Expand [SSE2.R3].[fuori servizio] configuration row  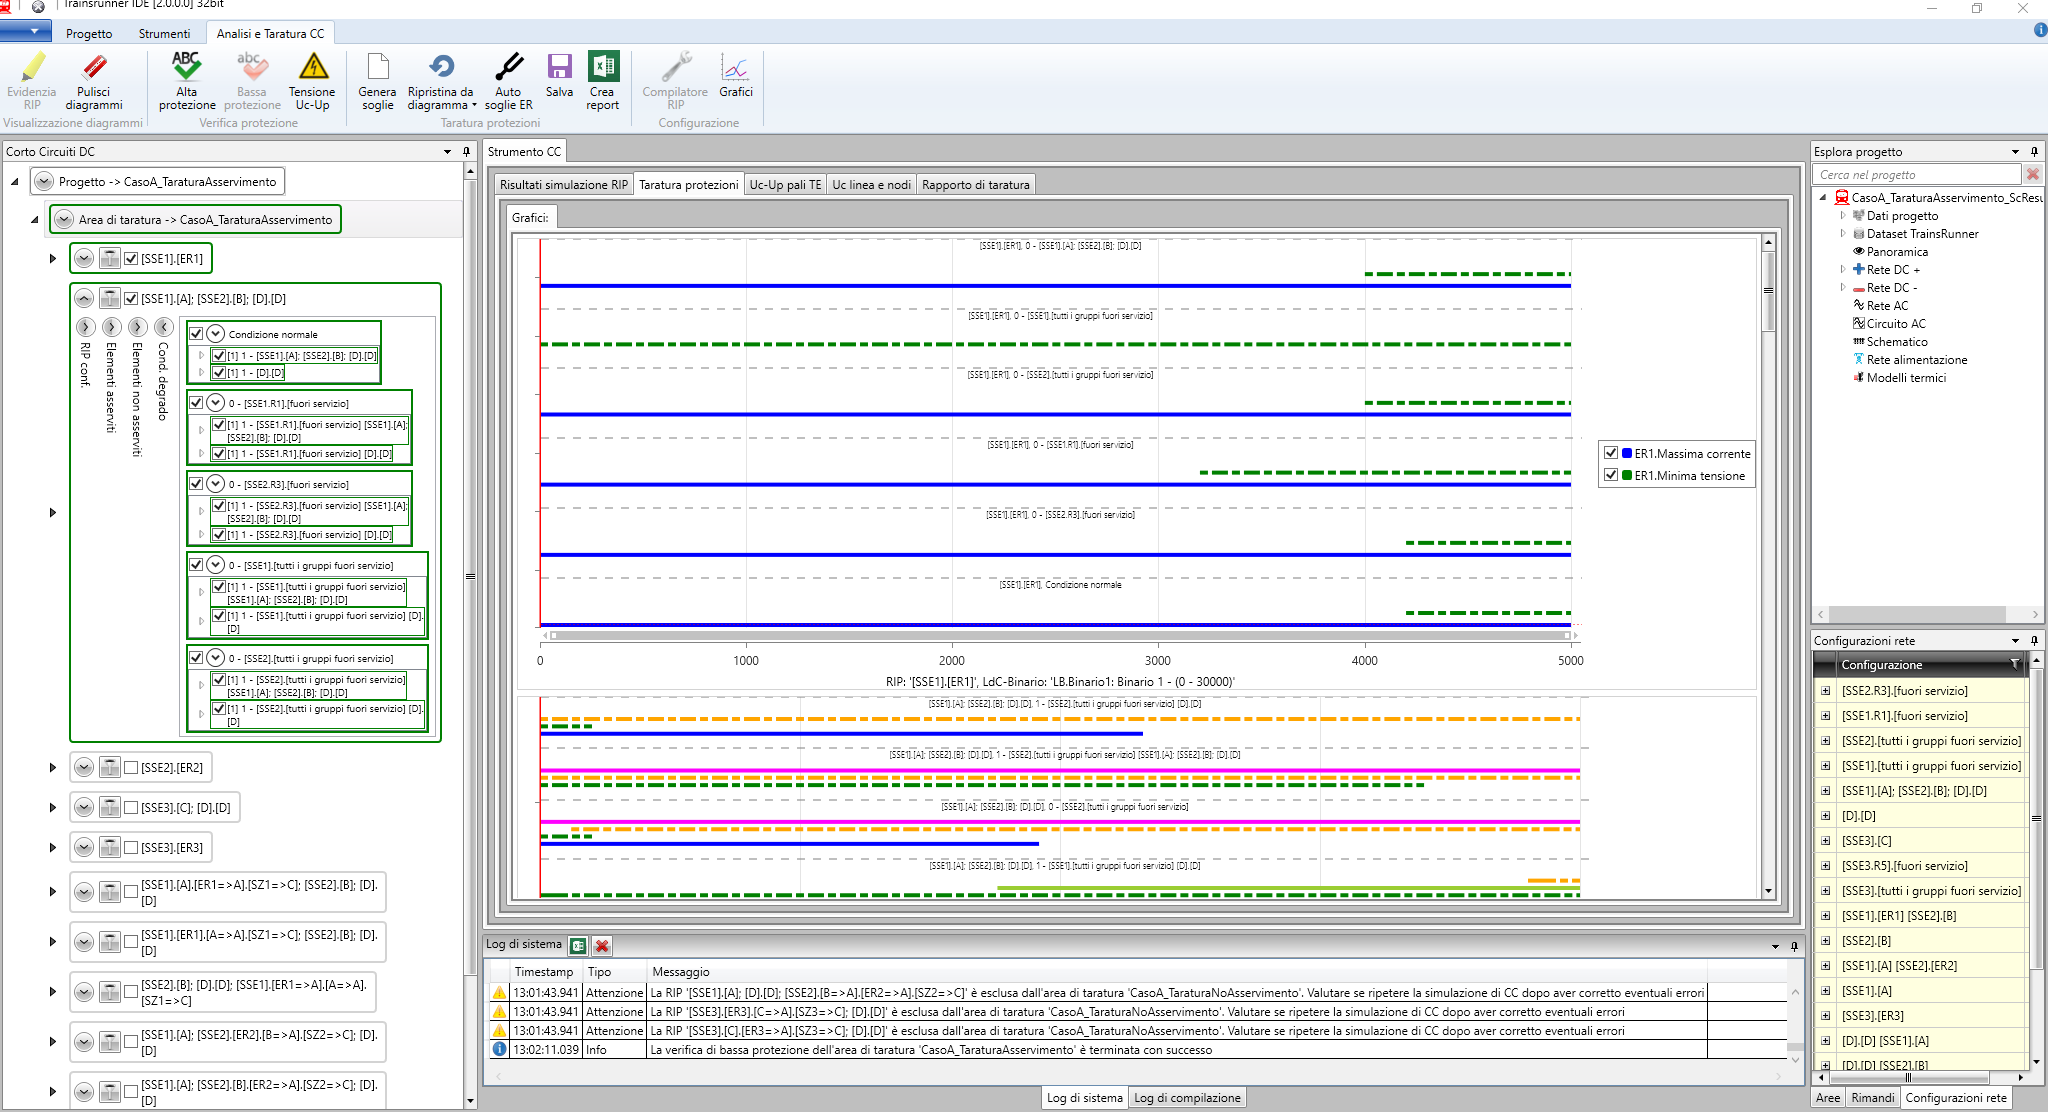pos(1825,691)
